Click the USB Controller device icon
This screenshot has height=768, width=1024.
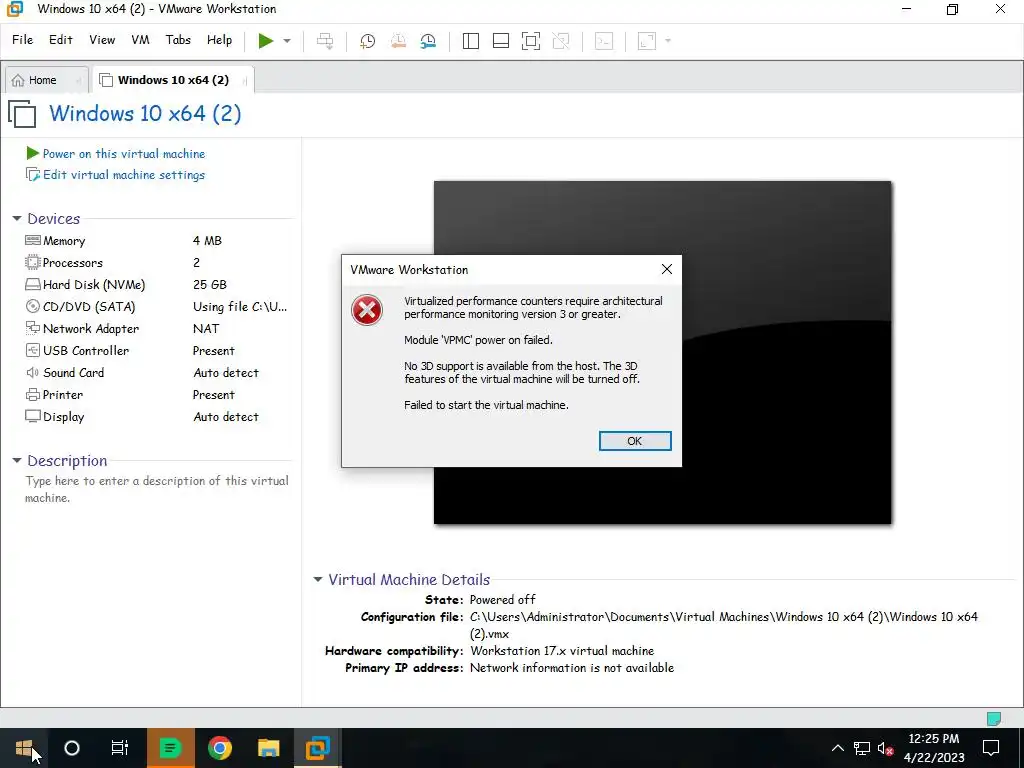[33, 351]
